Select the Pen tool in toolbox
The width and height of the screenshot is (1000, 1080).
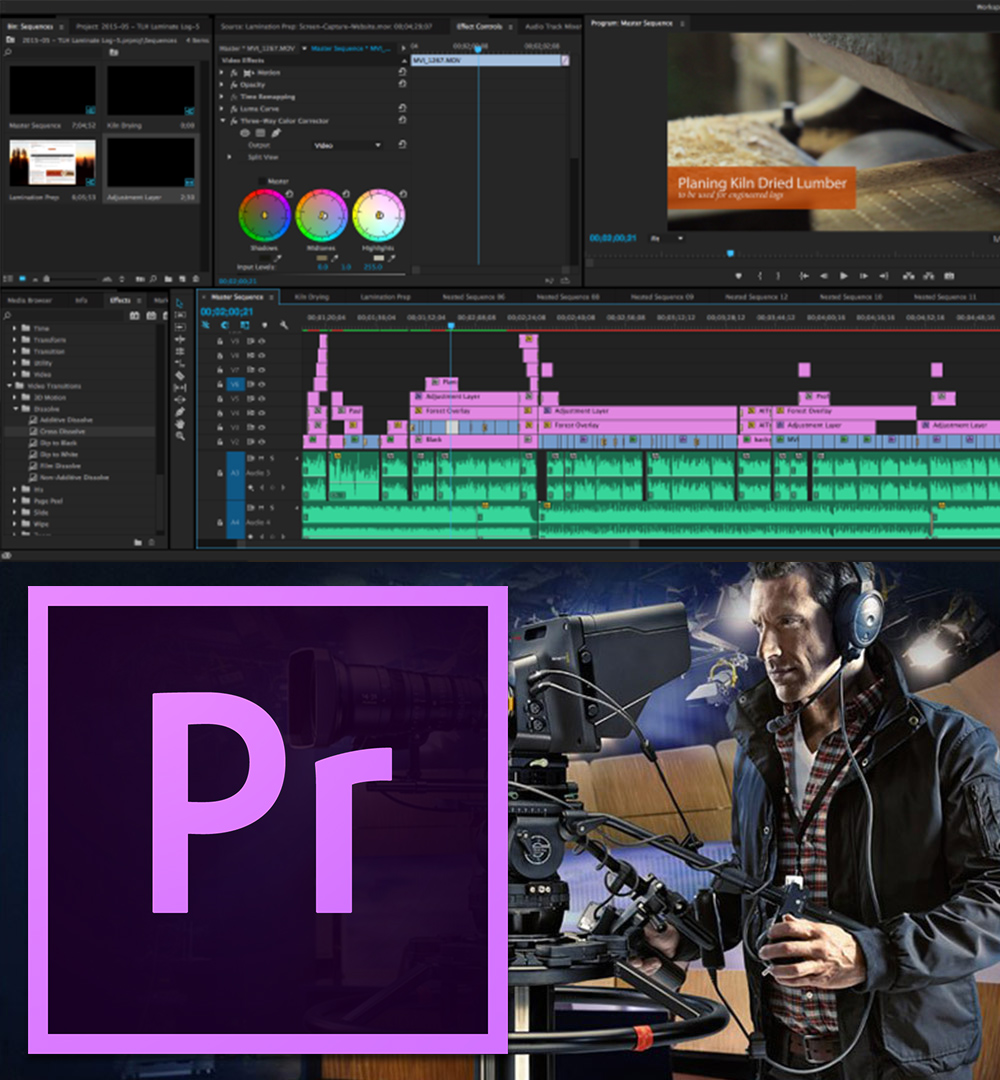point(180,412)
